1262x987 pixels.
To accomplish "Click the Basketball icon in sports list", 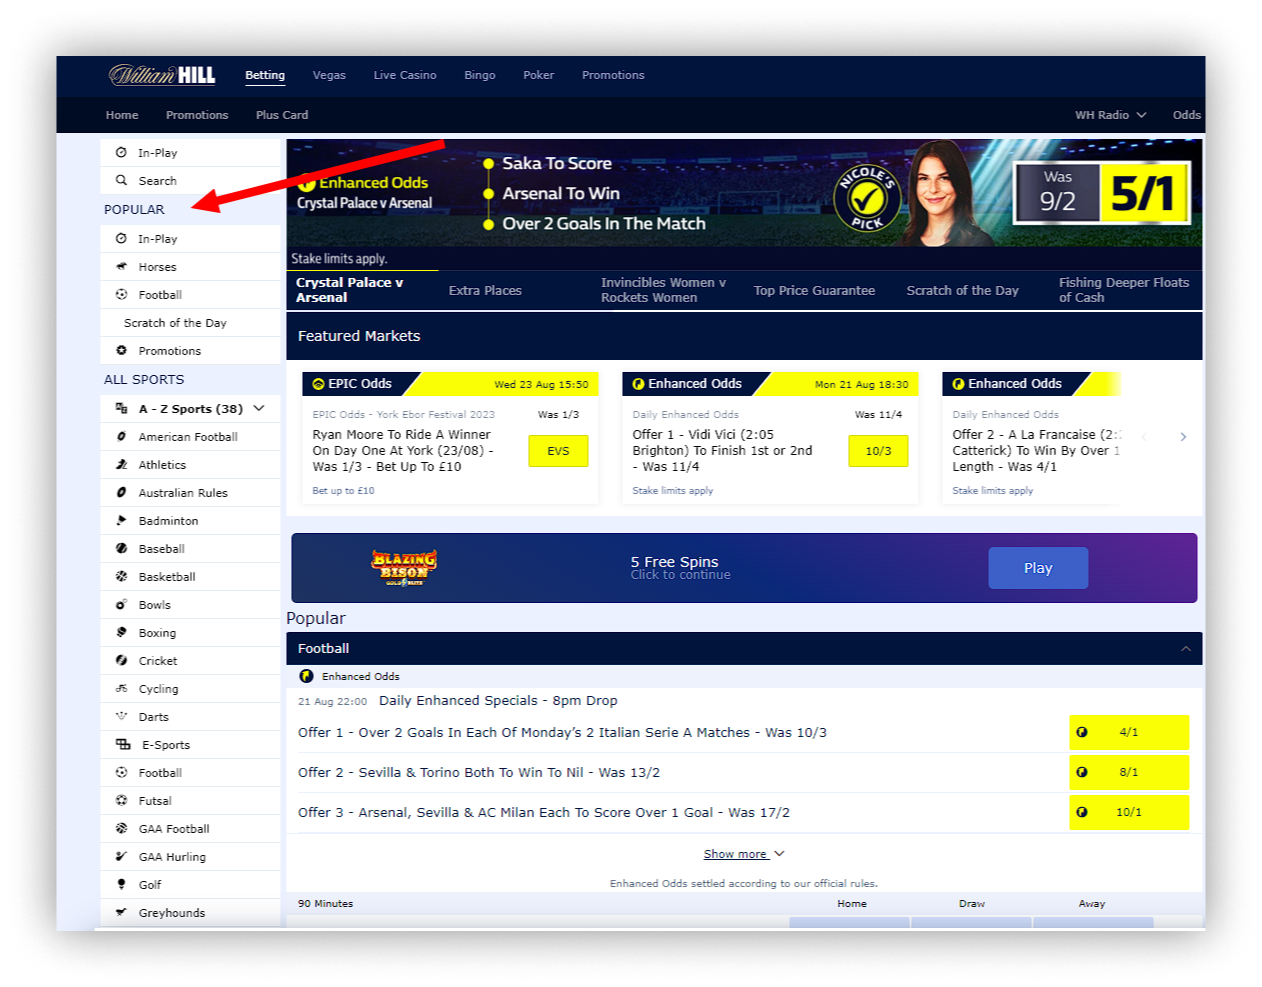I will point(121,577).
